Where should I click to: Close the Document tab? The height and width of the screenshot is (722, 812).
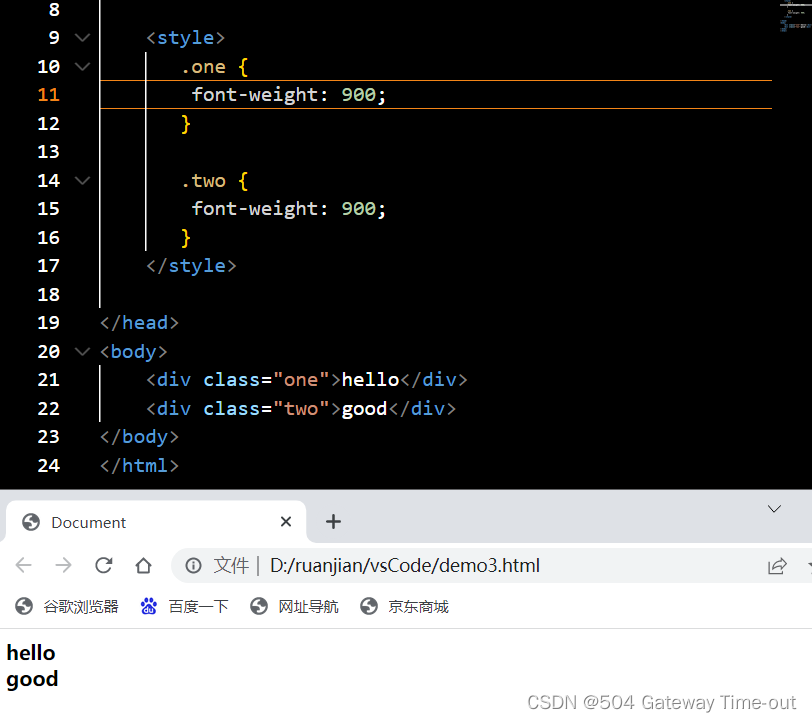[x=286, y=522]
